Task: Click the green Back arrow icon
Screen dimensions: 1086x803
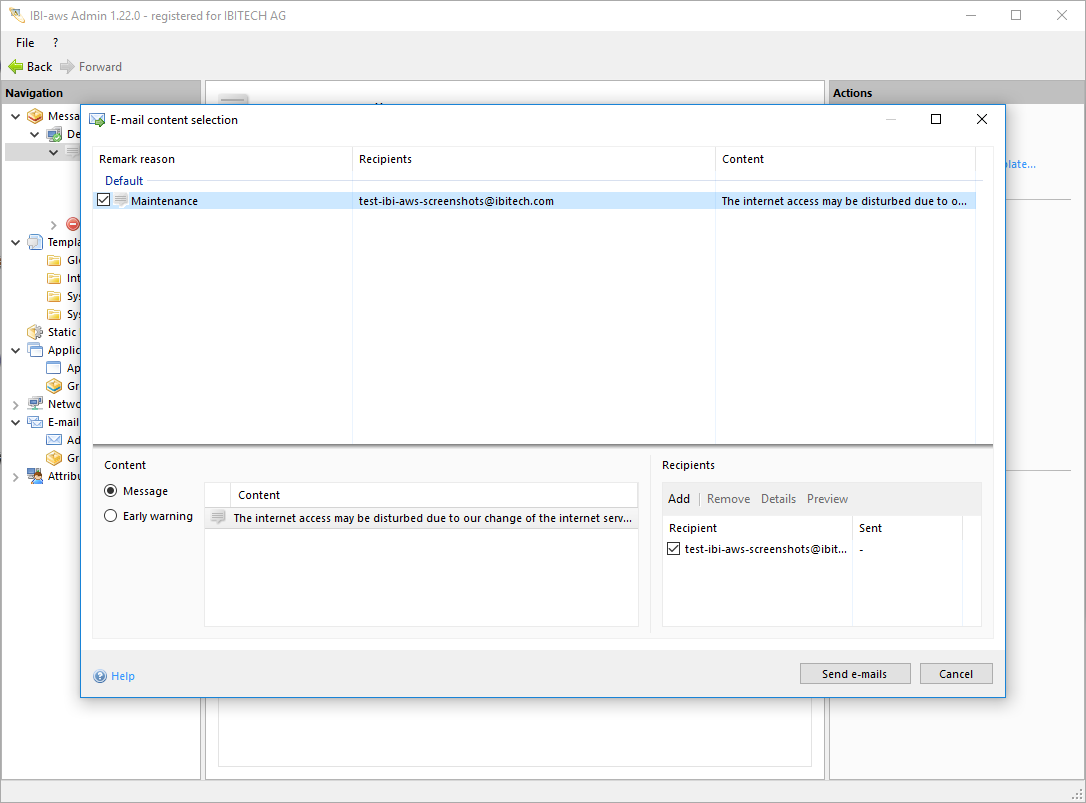Action: 15,67
